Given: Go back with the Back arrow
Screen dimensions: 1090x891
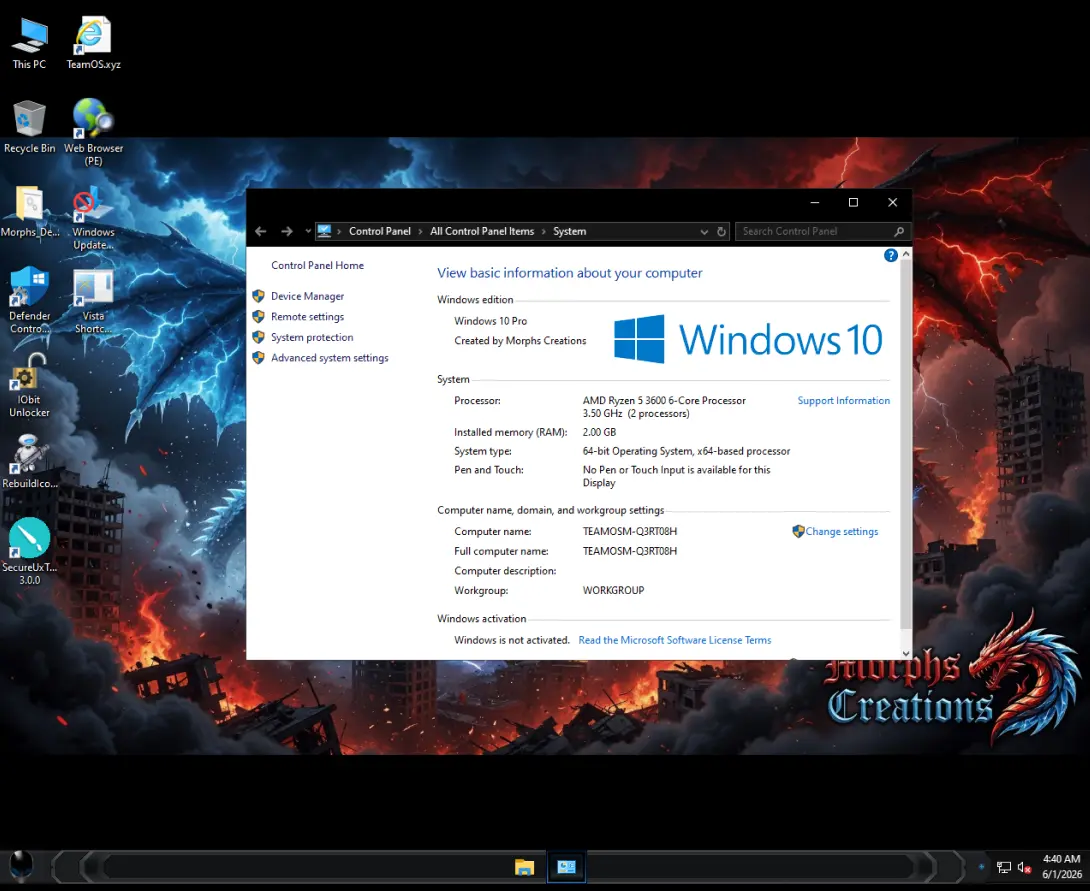Looking at the screenshot, I should (261, 231).
